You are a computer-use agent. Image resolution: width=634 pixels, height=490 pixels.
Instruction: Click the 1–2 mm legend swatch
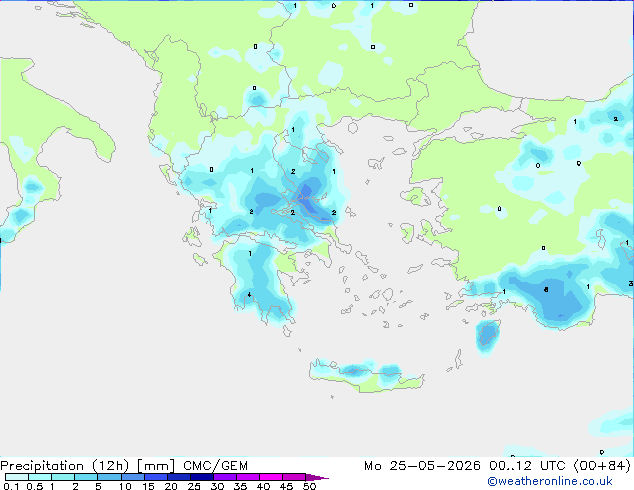[x=63, y=477]
